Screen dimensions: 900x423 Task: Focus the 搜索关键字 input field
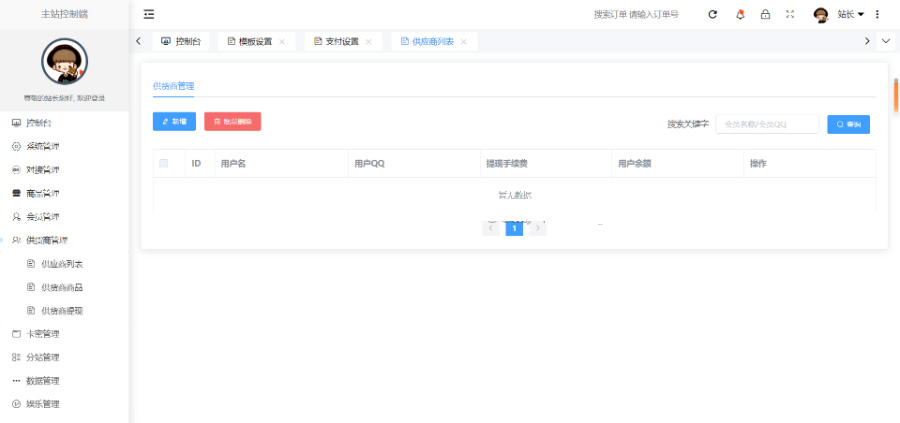point(766,124)
